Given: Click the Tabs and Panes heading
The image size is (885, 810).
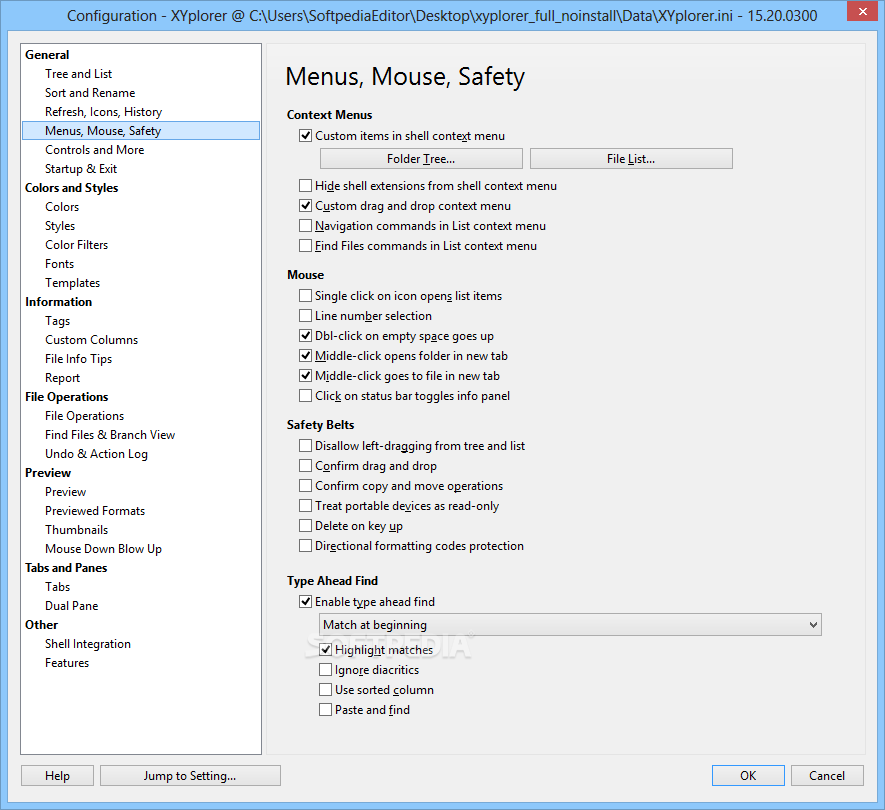Looking at the screenshot, I should [66, 568].
